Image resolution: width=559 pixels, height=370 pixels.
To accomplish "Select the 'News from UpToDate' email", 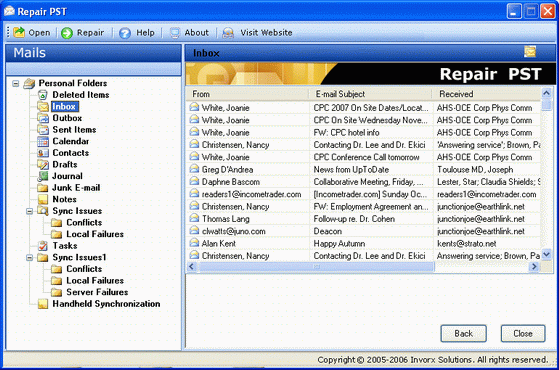I will tap(351, 170).
